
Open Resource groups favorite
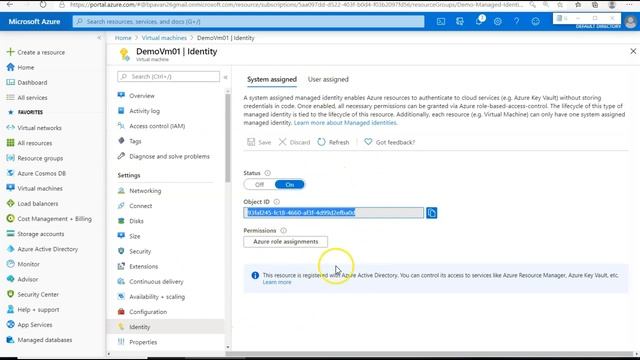click(35, 158)
